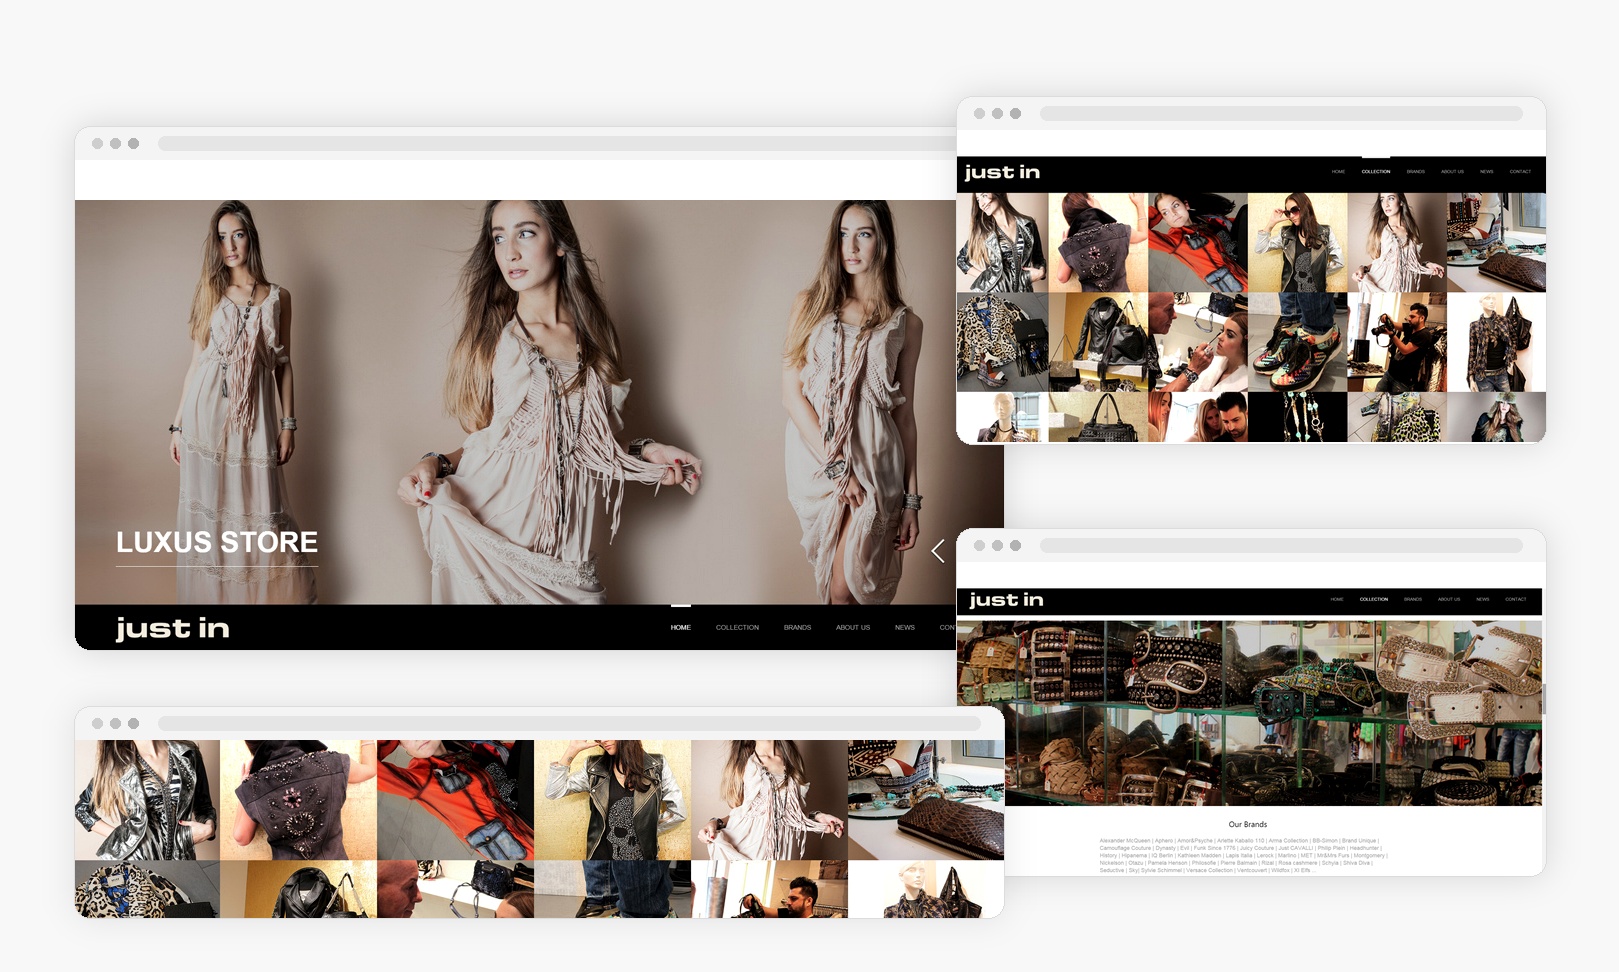The image size is (1619, 972).
Task: Click the address bar of the top-right window
Action: [1281, 114]
